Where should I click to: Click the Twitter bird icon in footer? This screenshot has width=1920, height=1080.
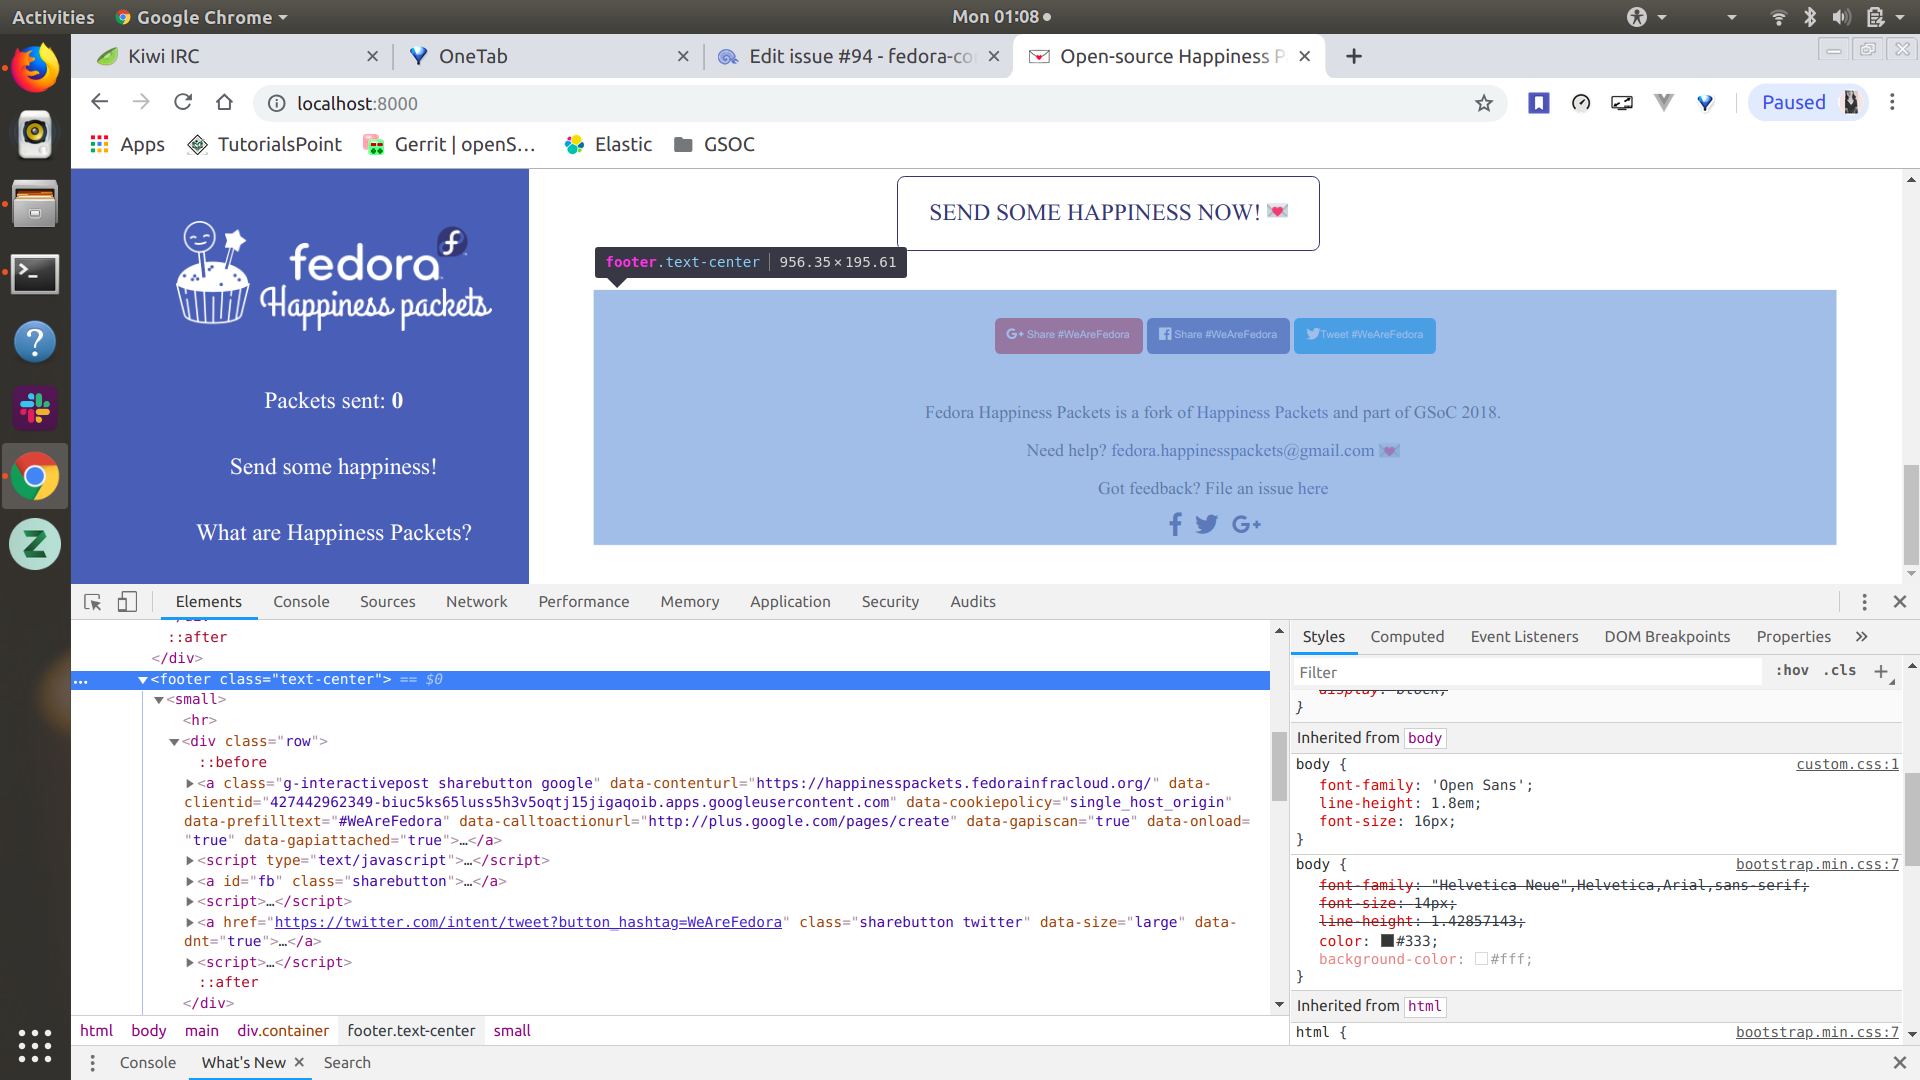tap(1207, 524)
